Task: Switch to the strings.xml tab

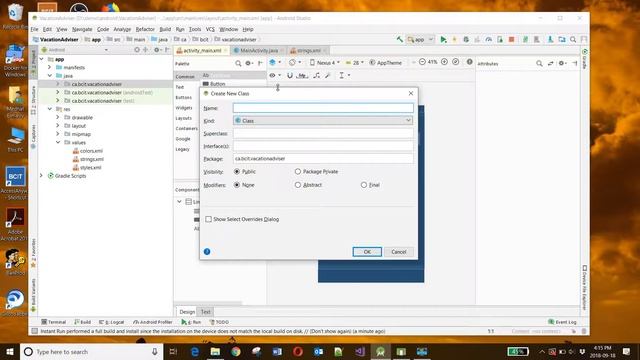Action: 308,51
